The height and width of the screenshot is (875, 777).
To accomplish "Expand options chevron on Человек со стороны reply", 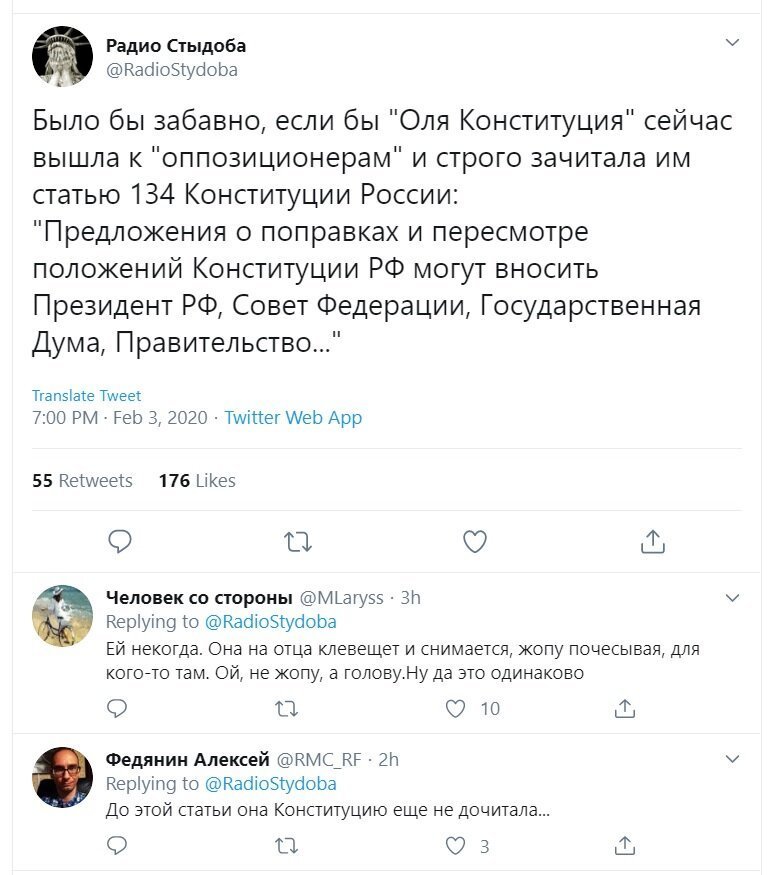I will (732, 598).
